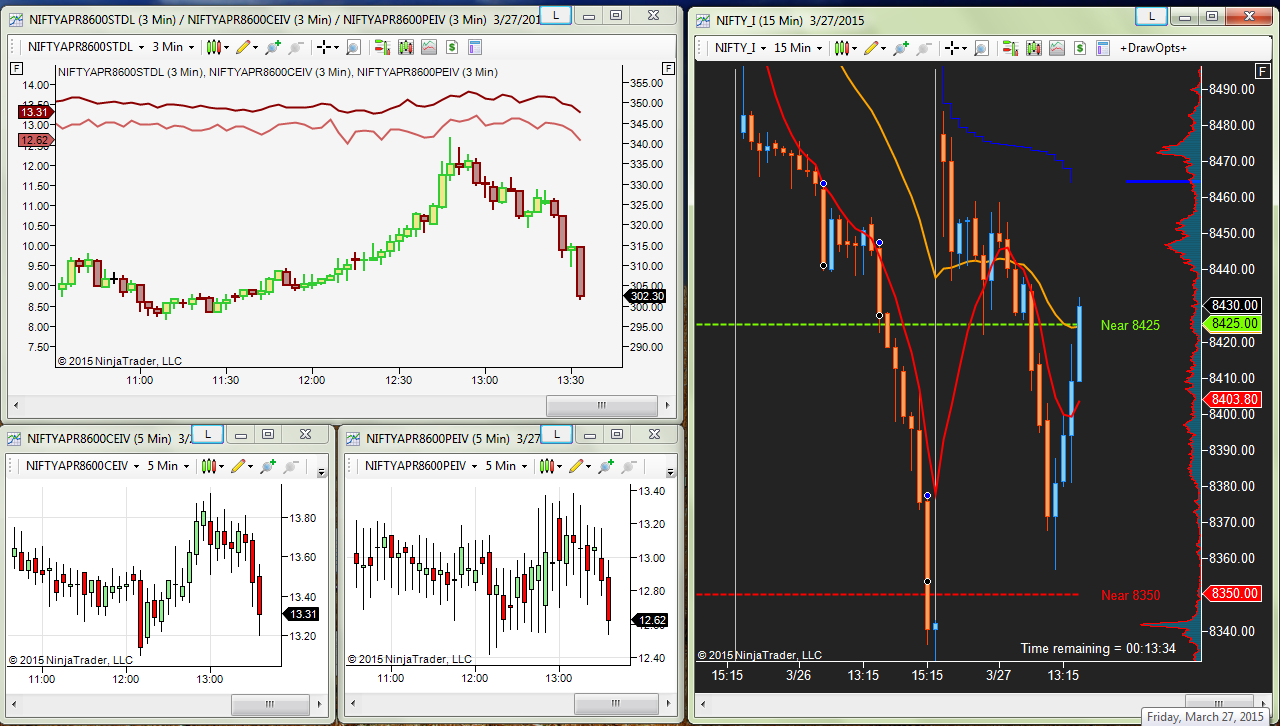
Task: Toggle the L link button on STDL window
Action: click(555, 15)
